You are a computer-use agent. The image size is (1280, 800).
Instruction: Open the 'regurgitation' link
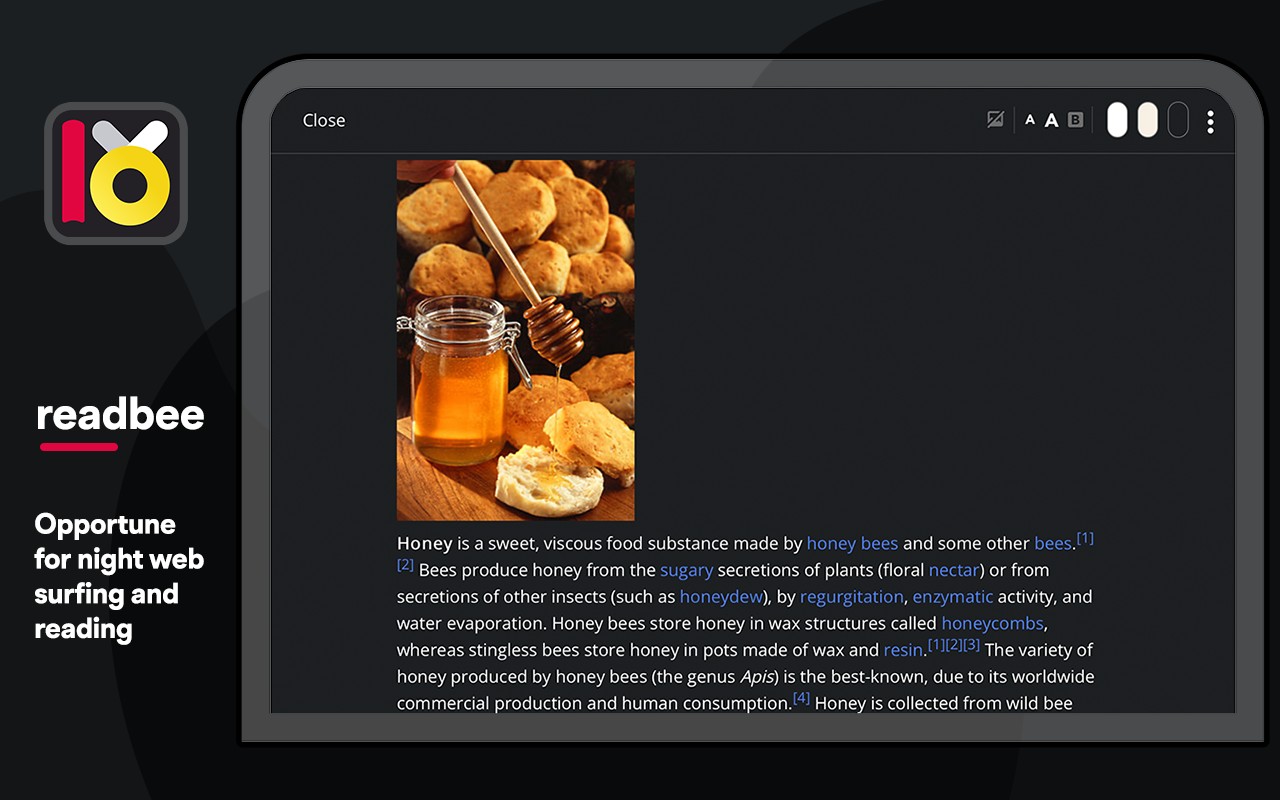[x=851, y=597]
